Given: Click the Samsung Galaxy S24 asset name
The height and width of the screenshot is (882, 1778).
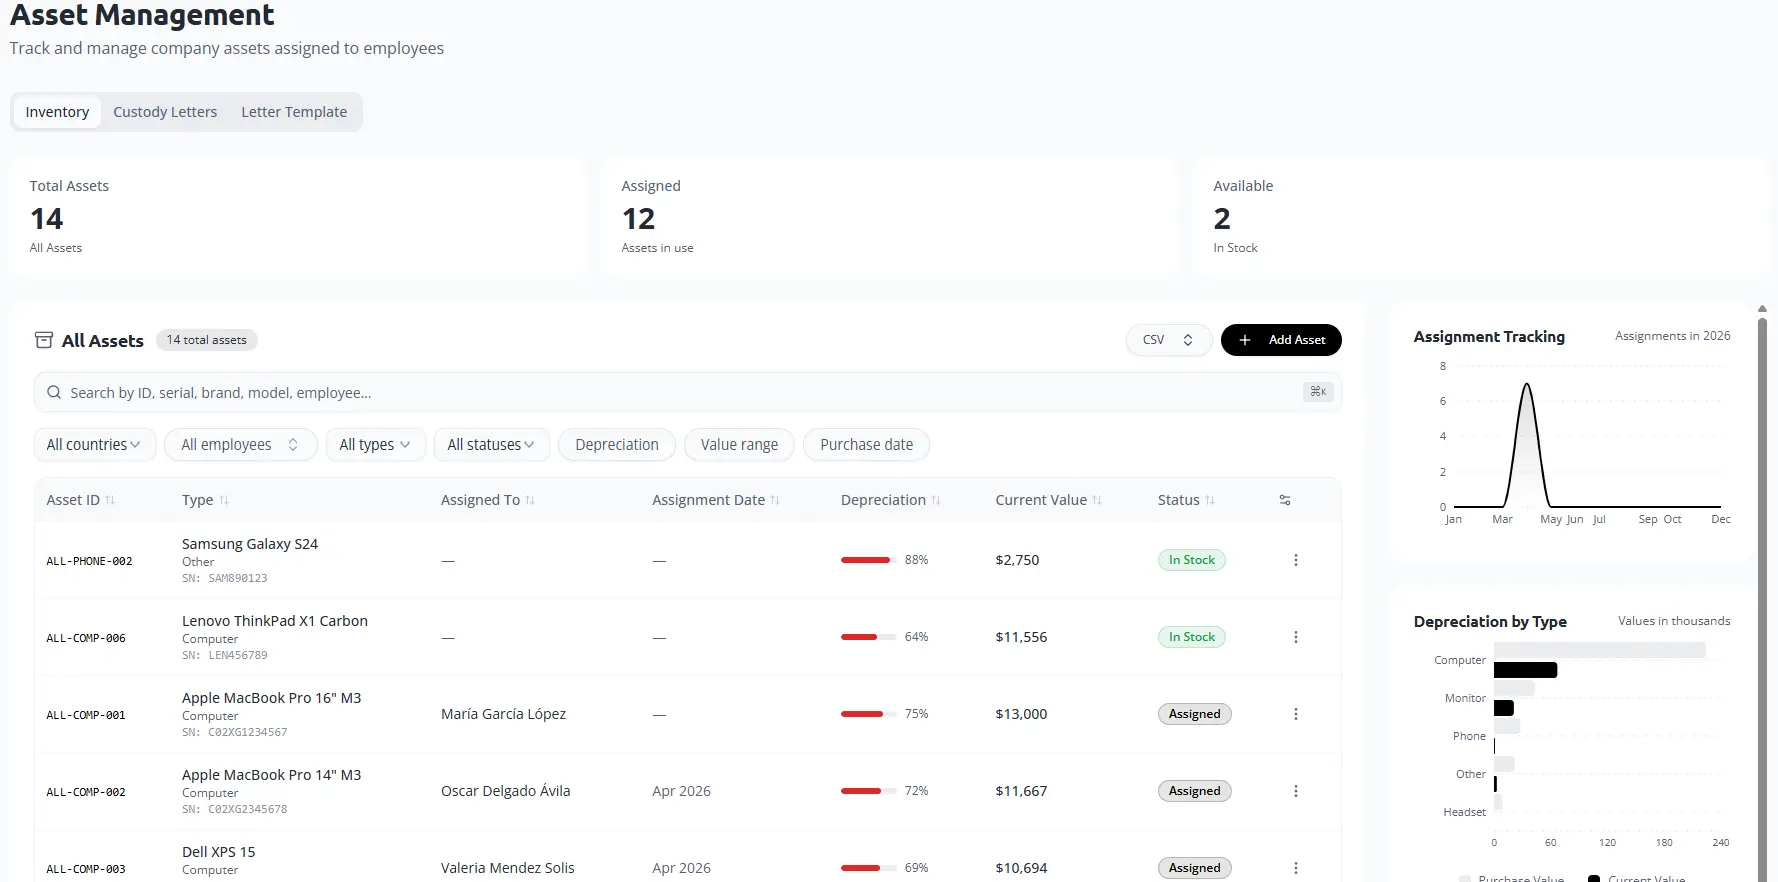Looking at the screenshot, I should 250,544.
